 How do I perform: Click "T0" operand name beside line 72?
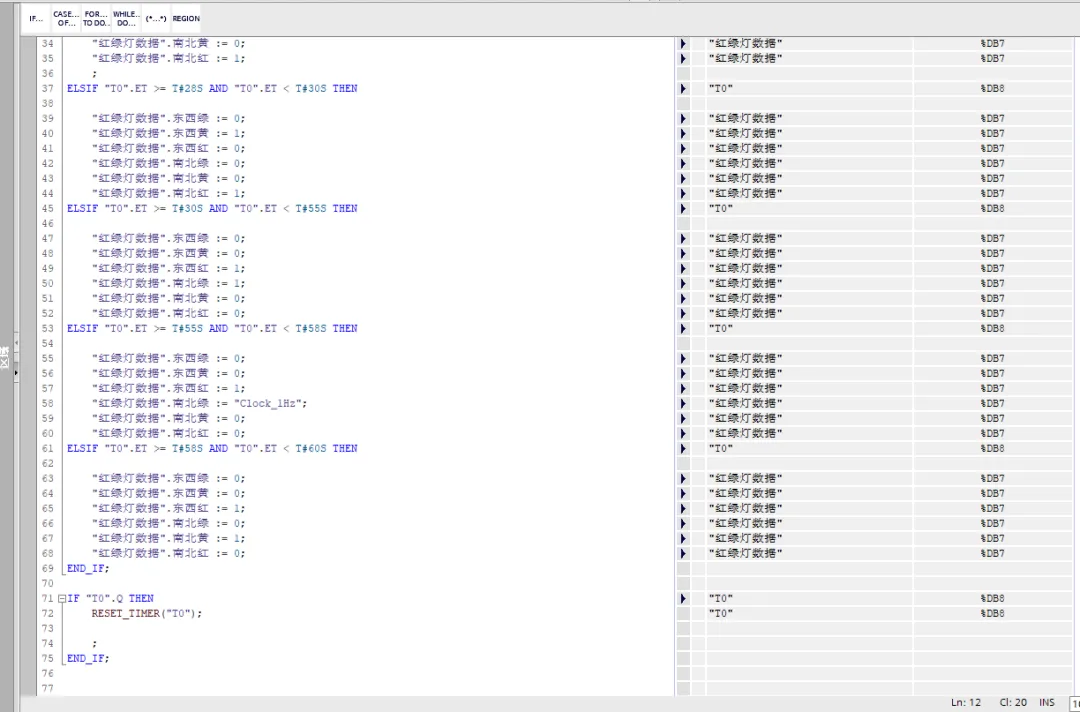721,614
